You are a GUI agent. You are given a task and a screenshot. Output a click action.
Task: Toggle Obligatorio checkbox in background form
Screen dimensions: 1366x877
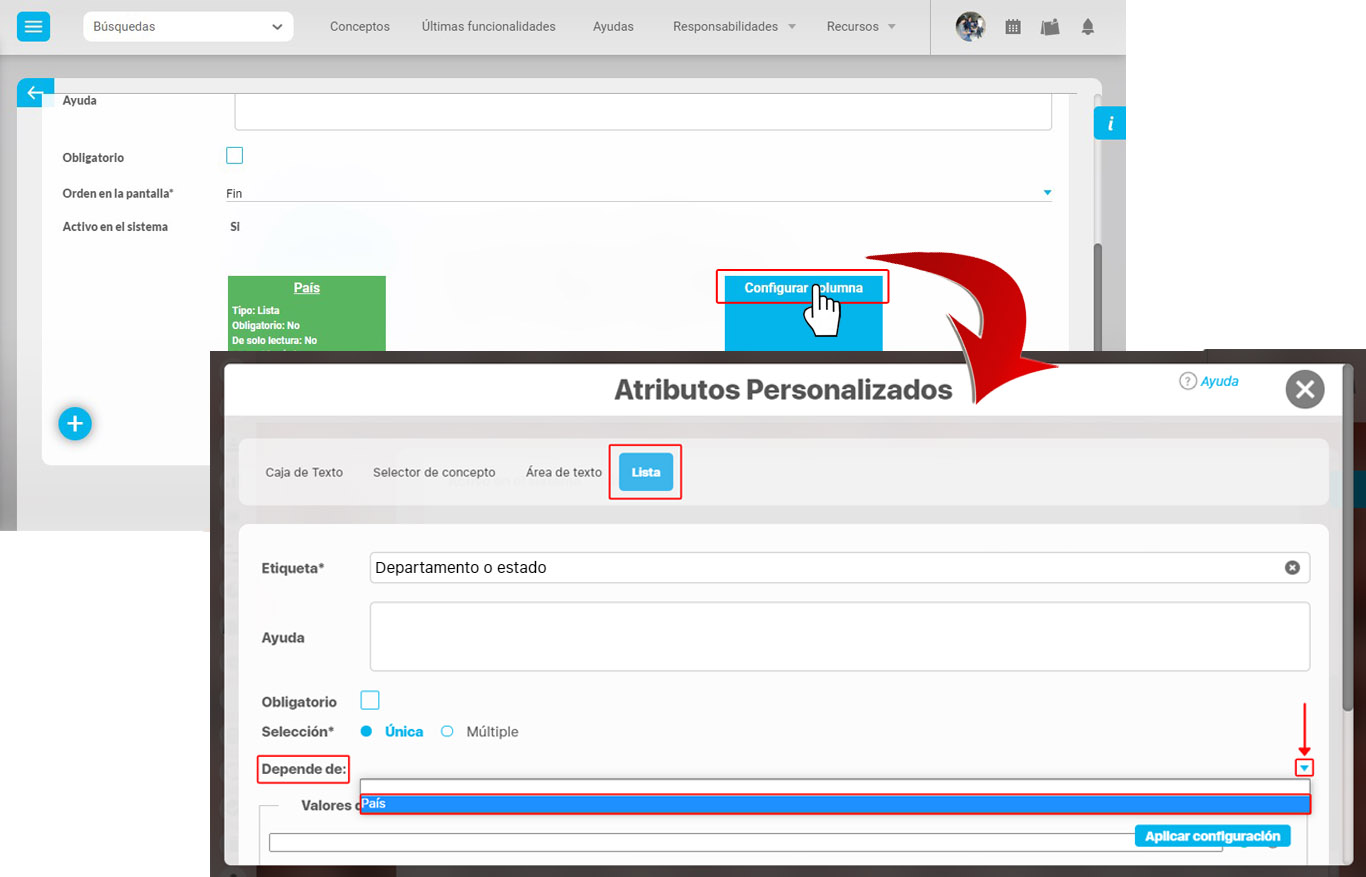[x=235, y=156]
